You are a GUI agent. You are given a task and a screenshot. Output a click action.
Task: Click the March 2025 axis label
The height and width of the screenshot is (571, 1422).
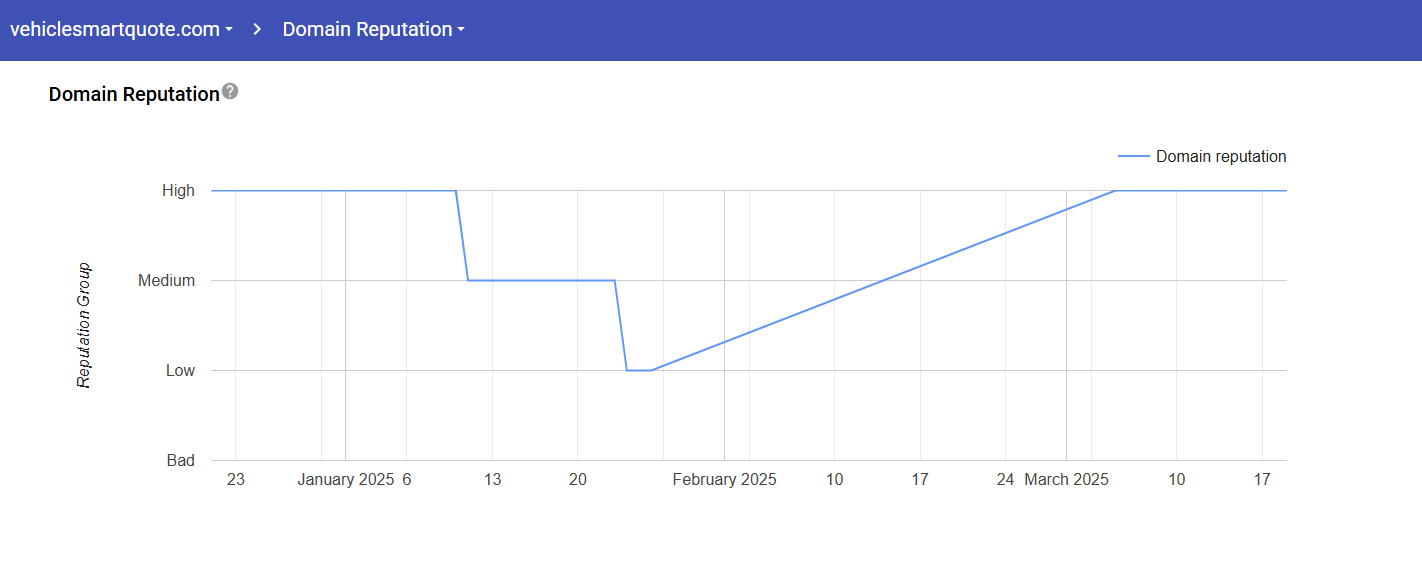coord(1066,480)
